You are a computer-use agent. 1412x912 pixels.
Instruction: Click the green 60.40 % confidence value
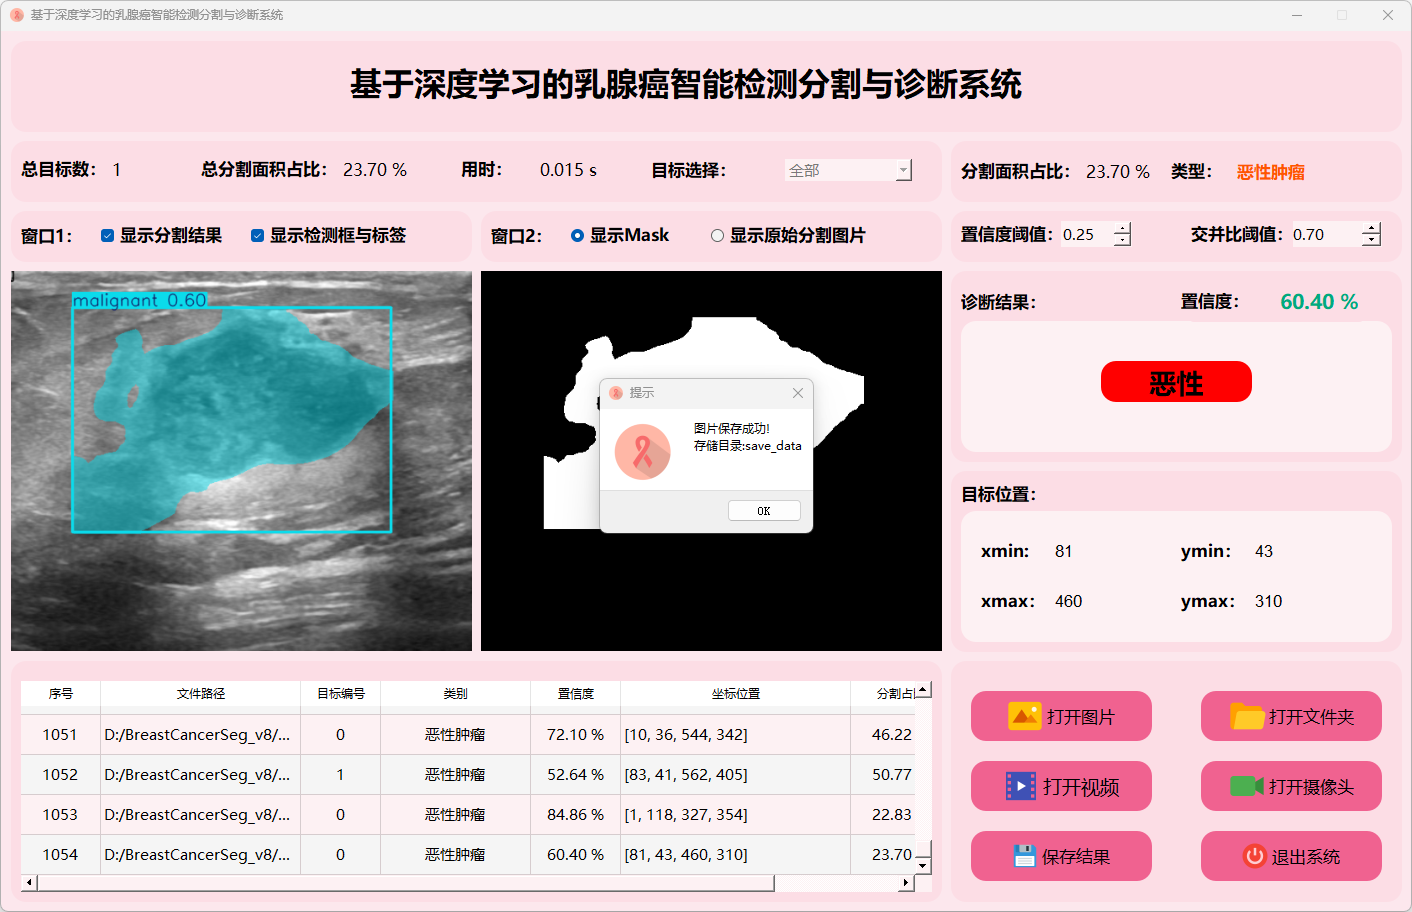pos(1319,302)
